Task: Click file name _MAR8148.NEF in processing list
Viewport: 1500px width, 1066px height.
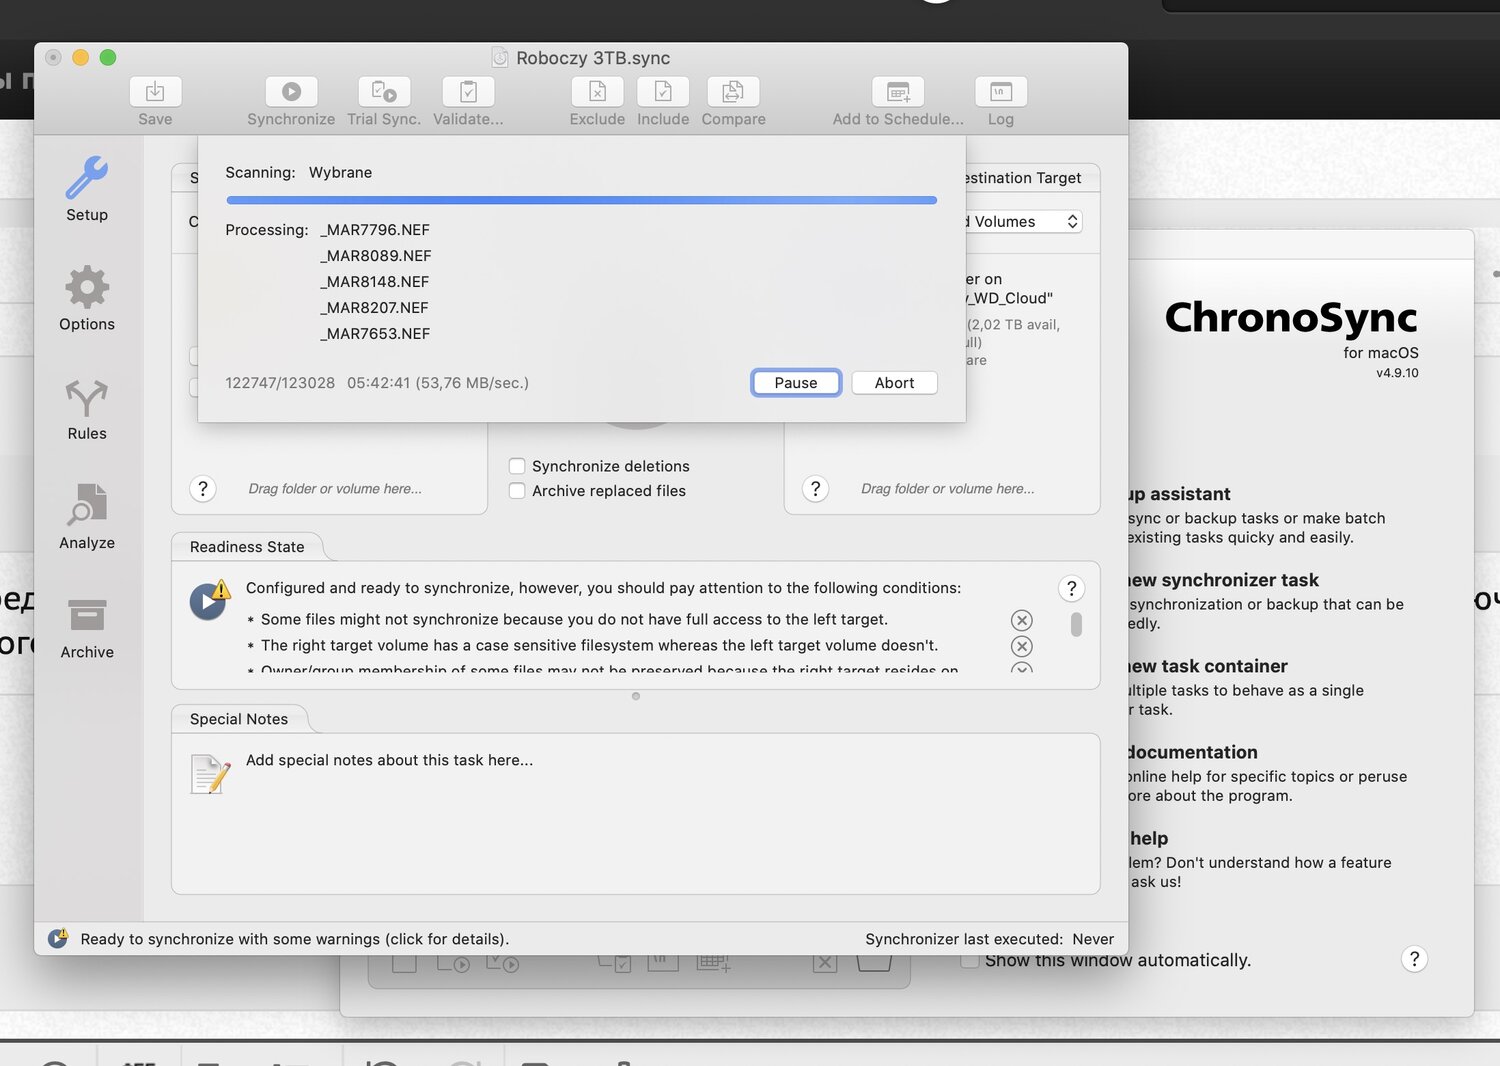Action: click(x=375, y=282)
